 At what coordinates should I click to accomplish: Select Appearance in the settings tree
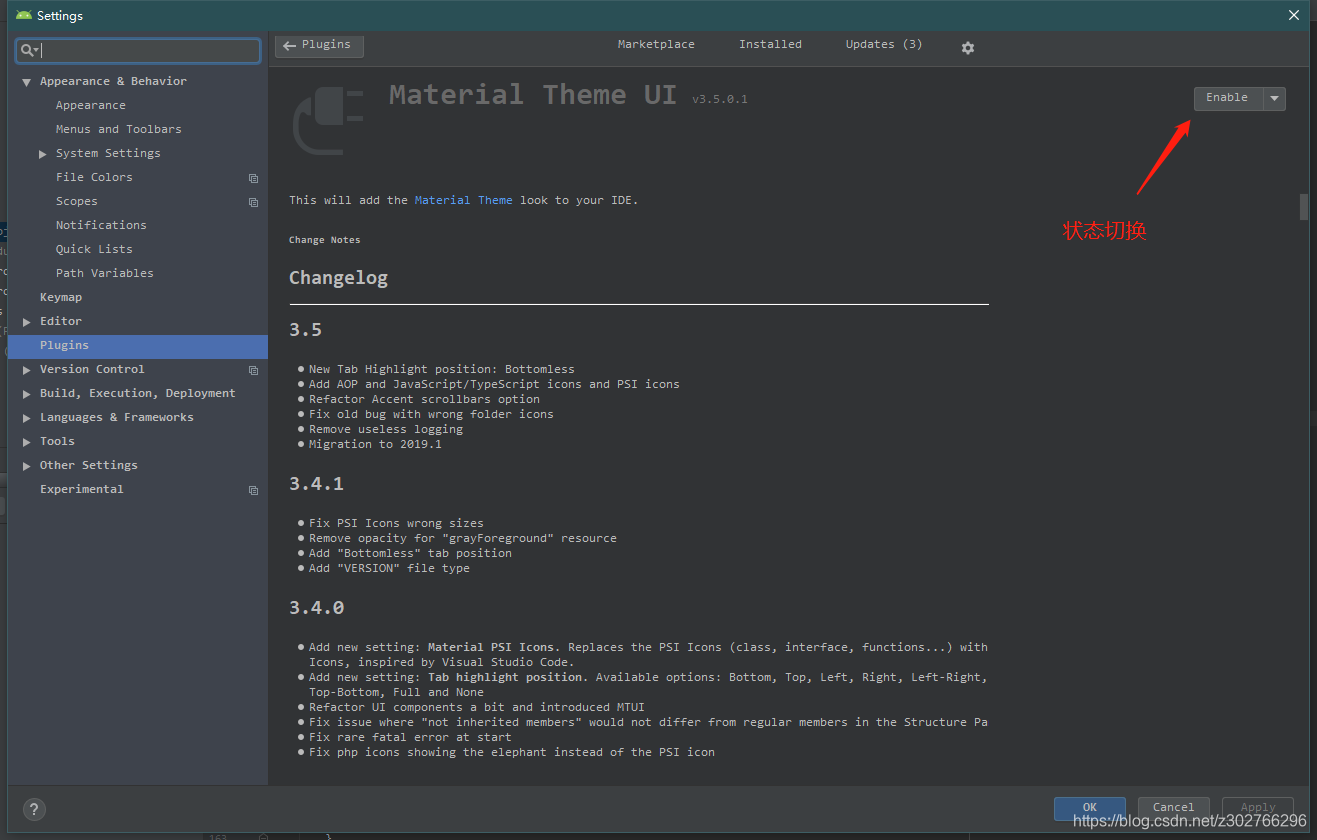pos(91,105)
